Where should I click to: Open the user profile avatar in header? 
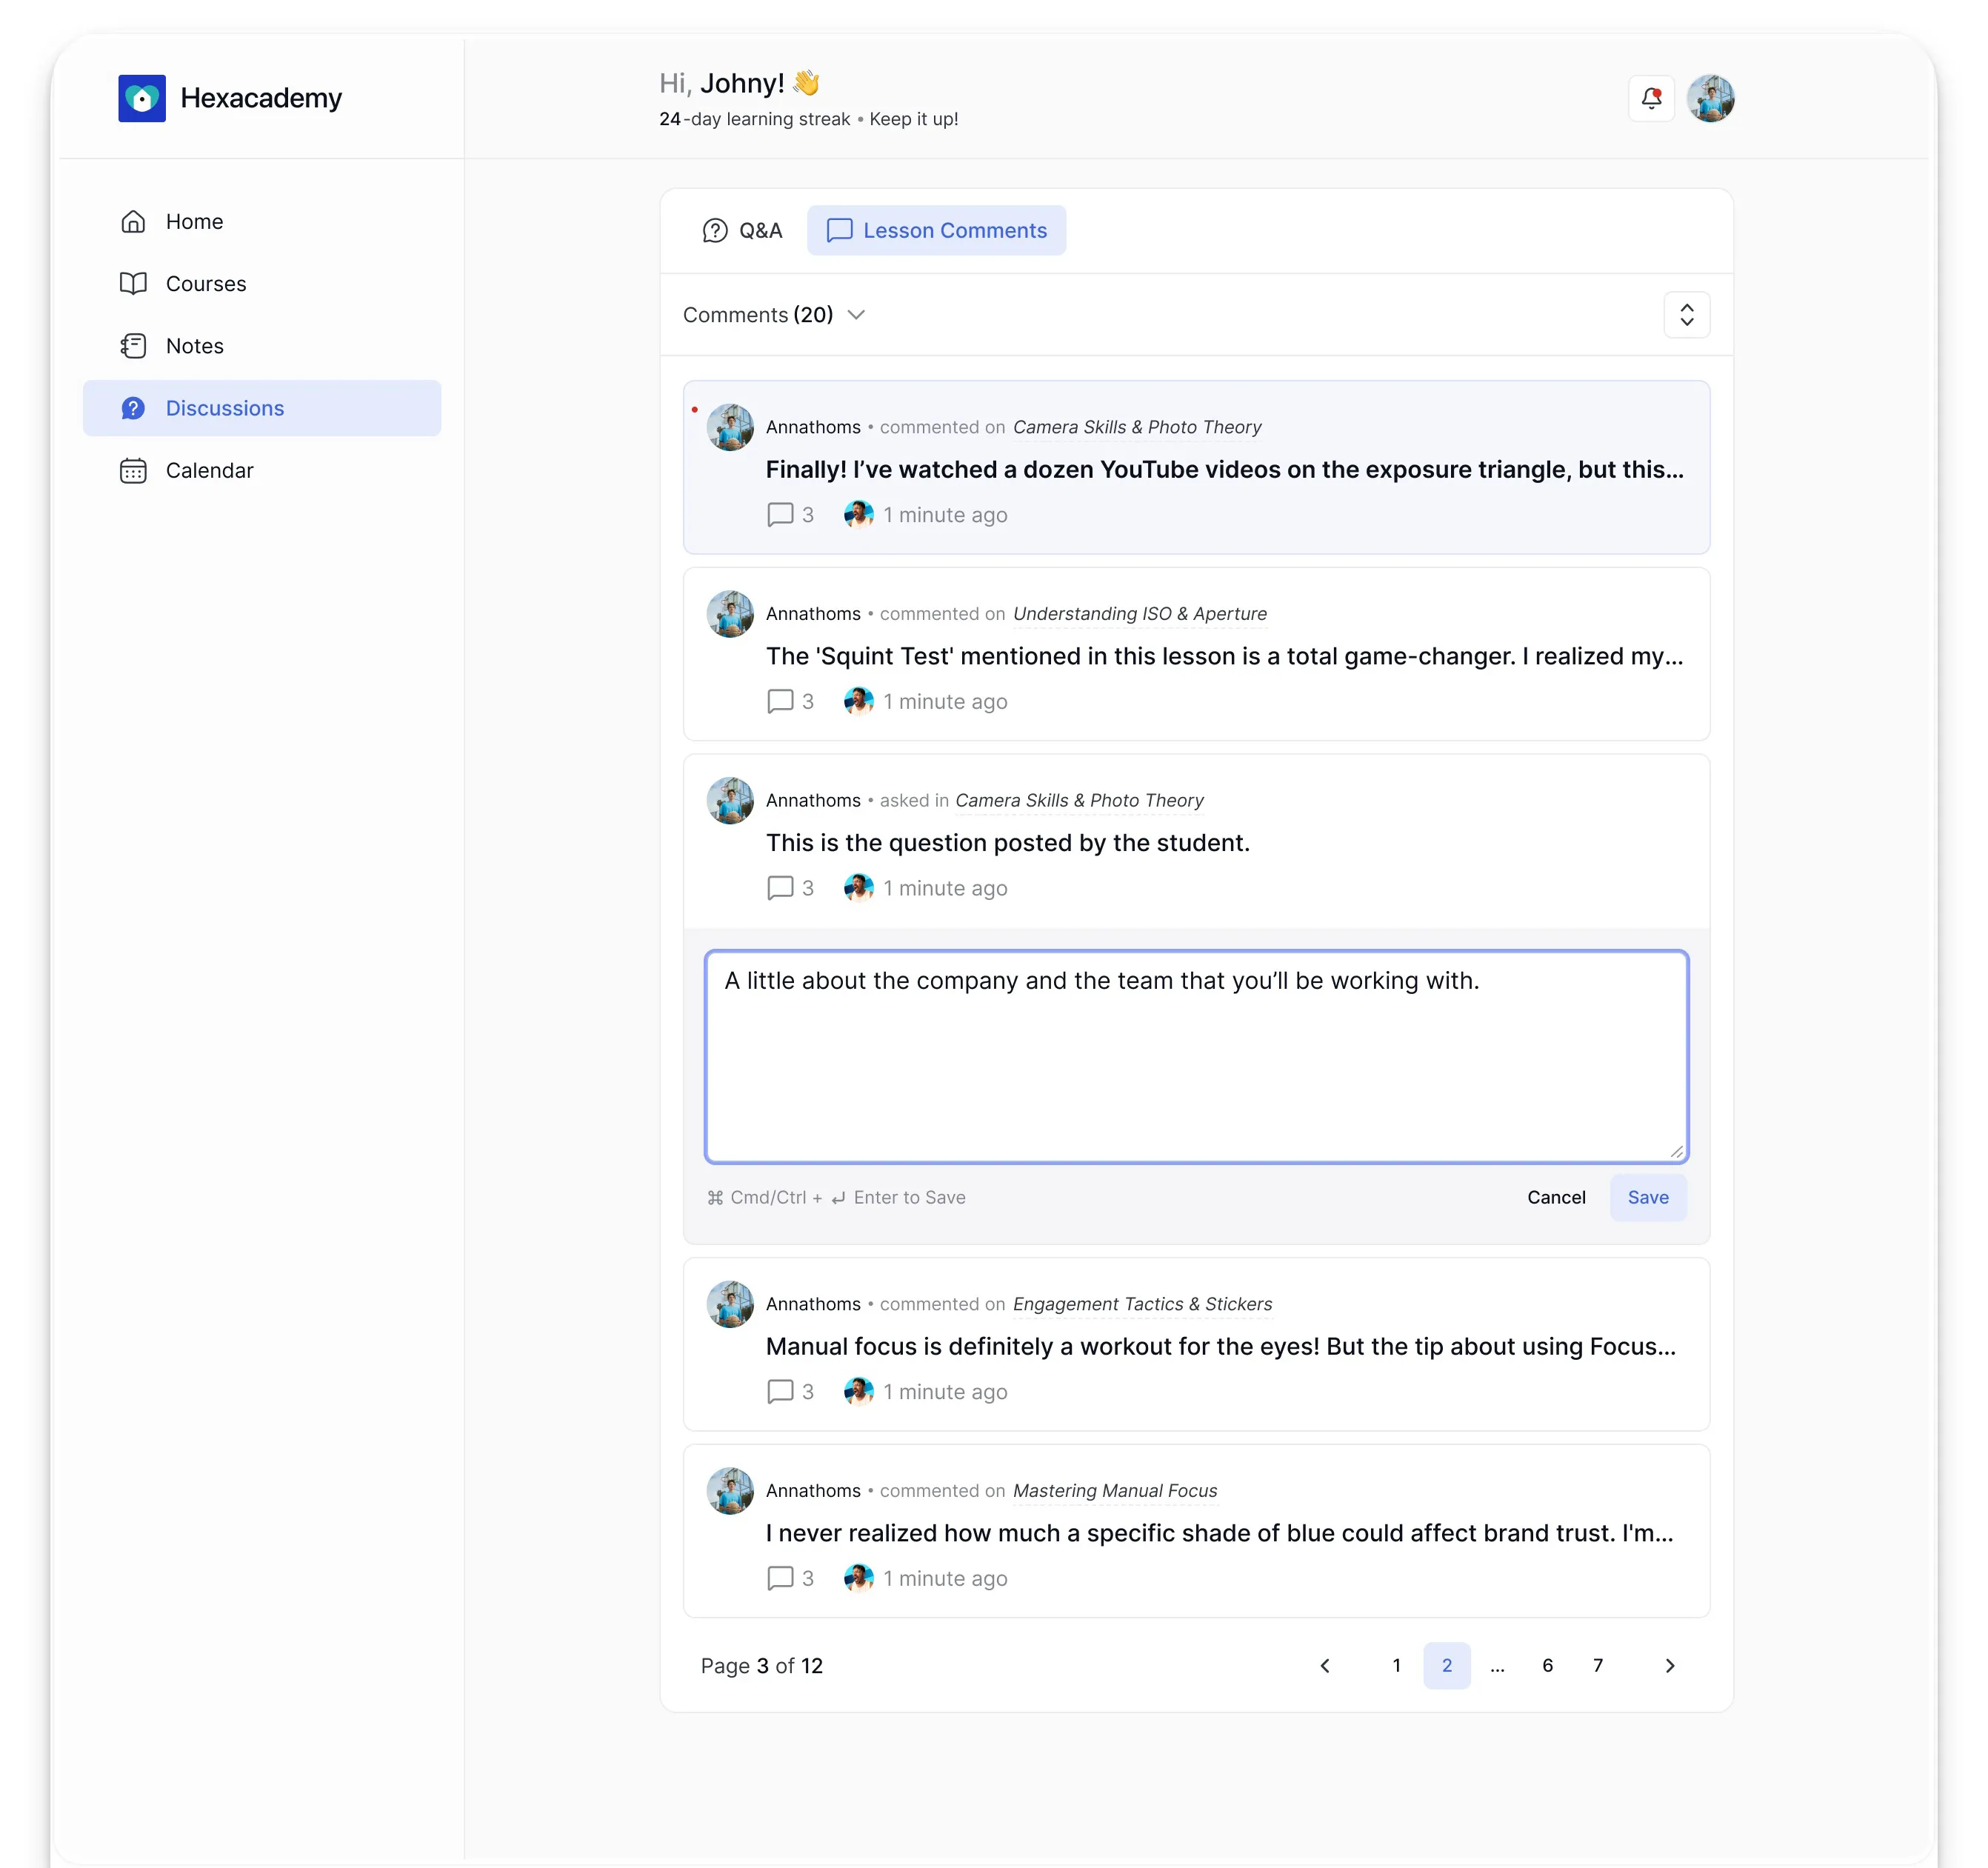click(1710, 98)
